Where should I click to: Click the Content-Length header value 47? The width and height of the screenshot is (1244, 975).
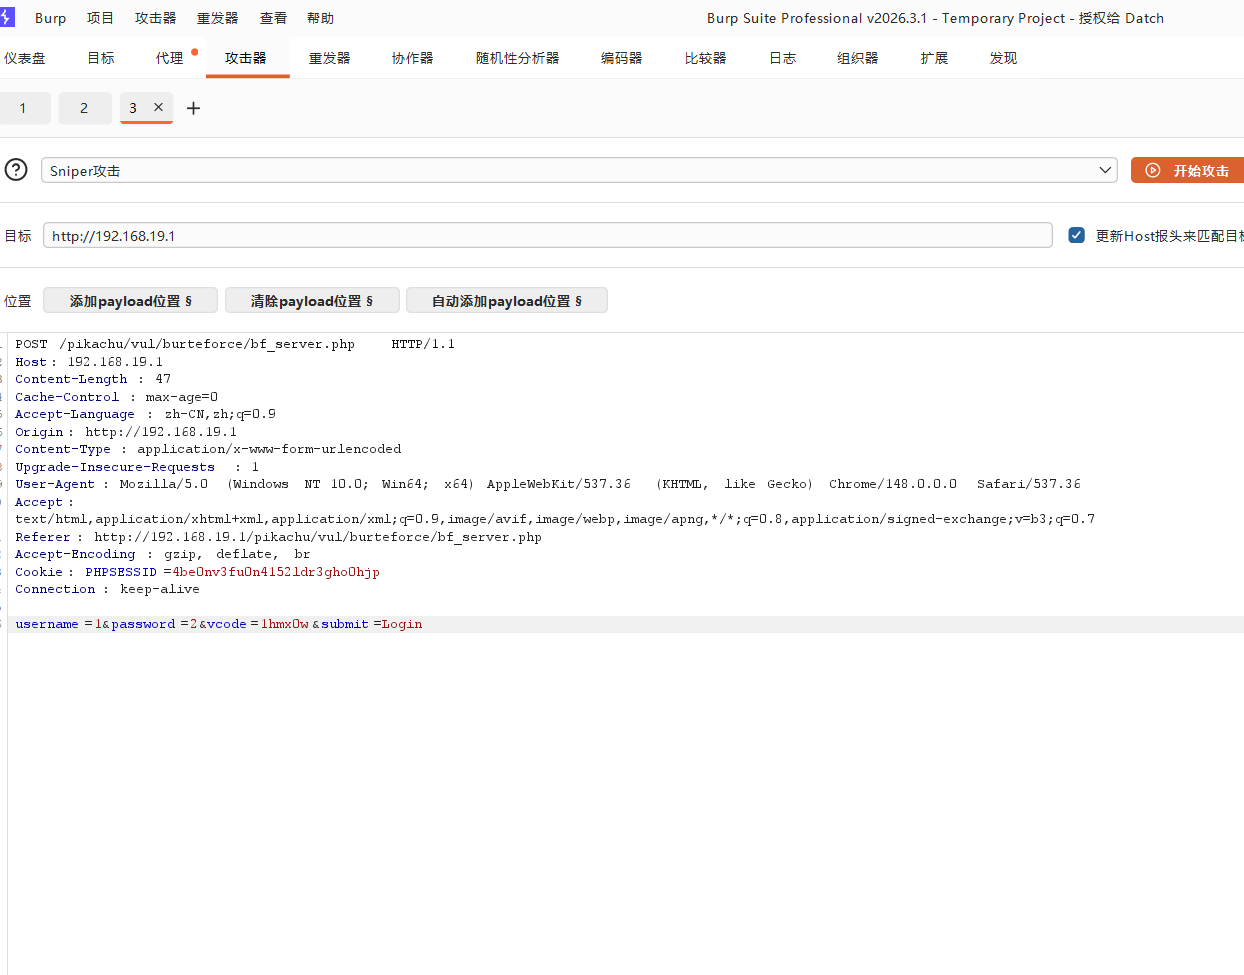pos(163,379)
